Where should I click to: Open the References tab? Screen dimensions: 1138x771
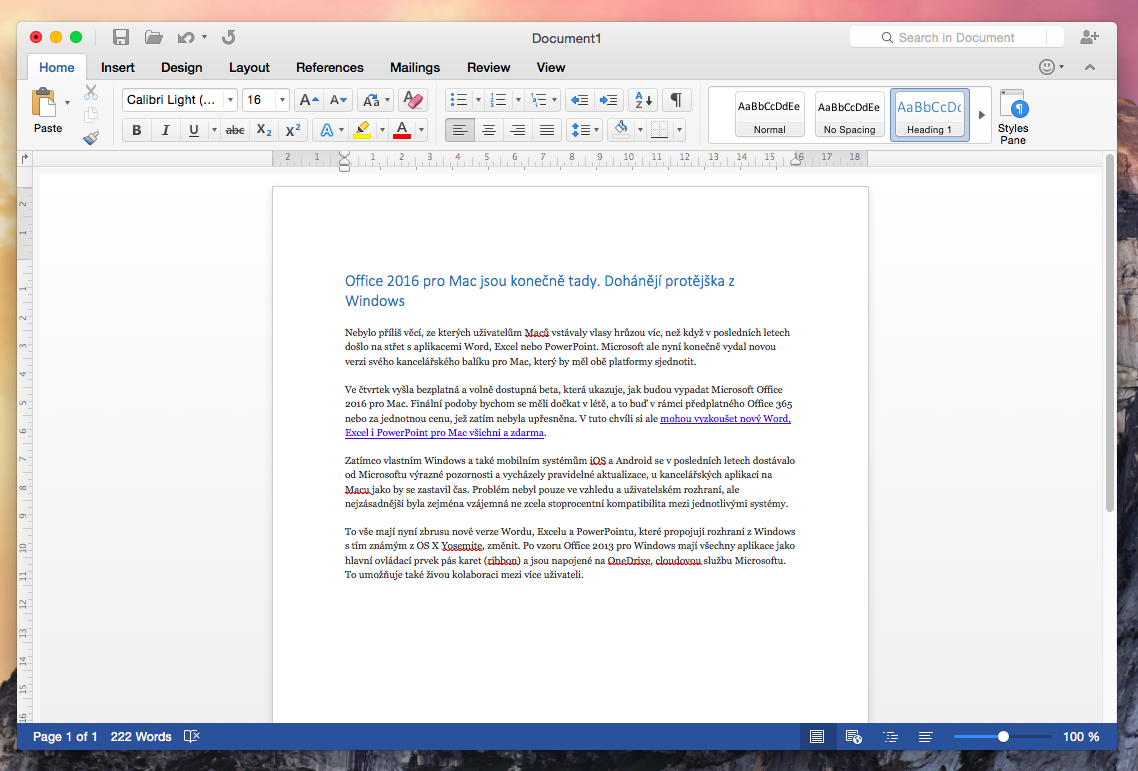(x=329, y=68)
